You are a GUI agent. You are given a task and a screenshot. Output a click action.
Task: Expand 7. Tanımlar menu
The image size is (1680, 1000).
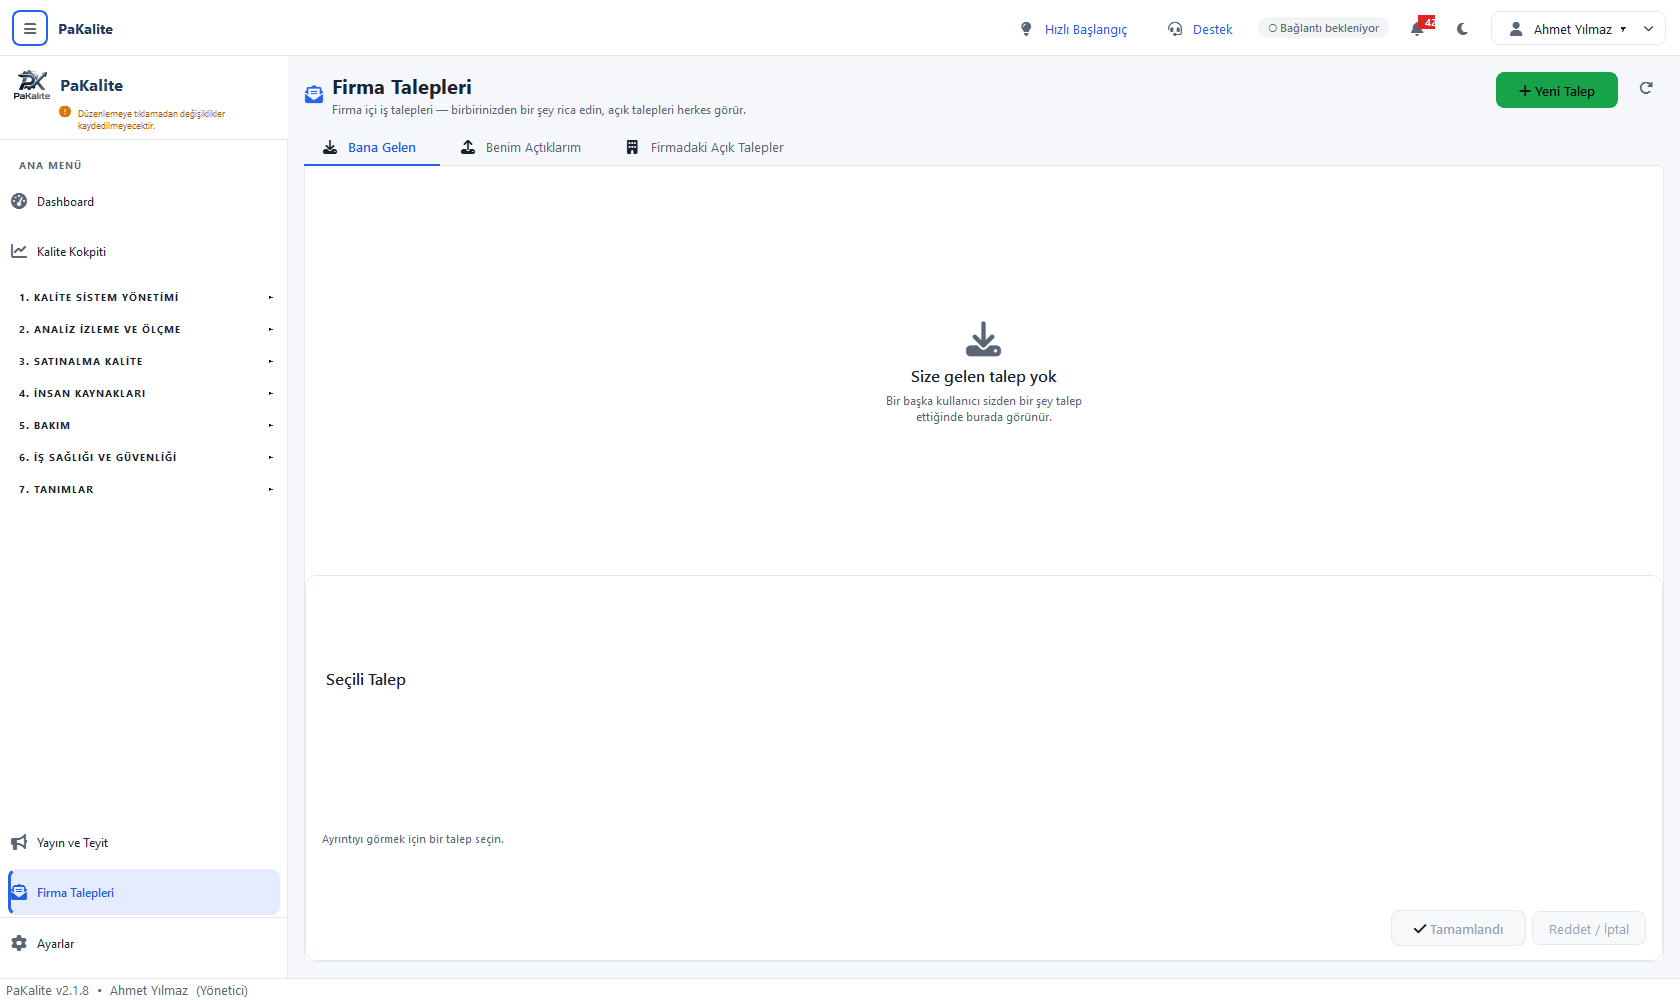[144, 489]
